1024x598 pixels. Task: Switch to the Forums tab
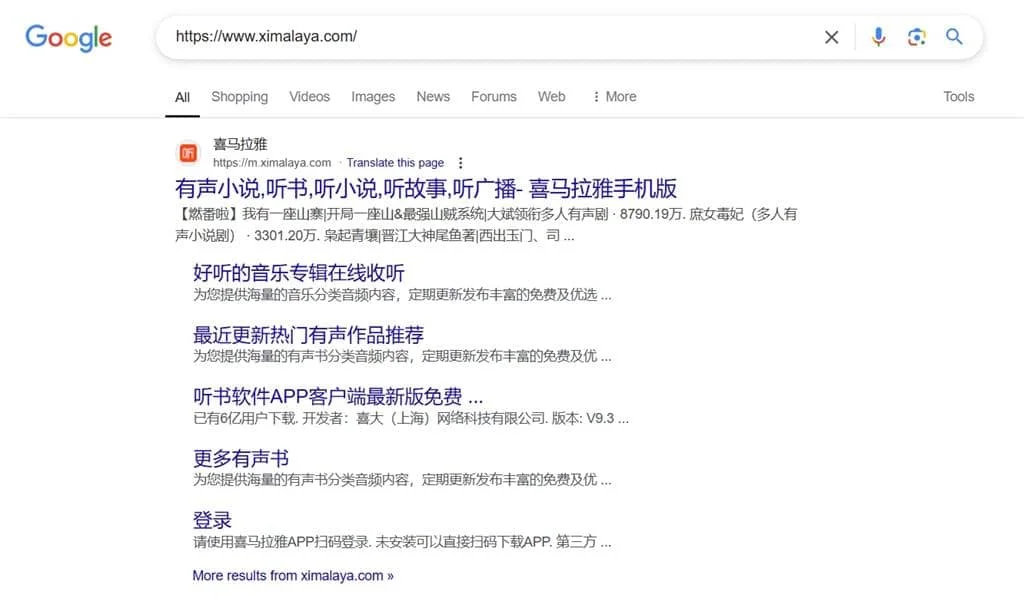494,97
